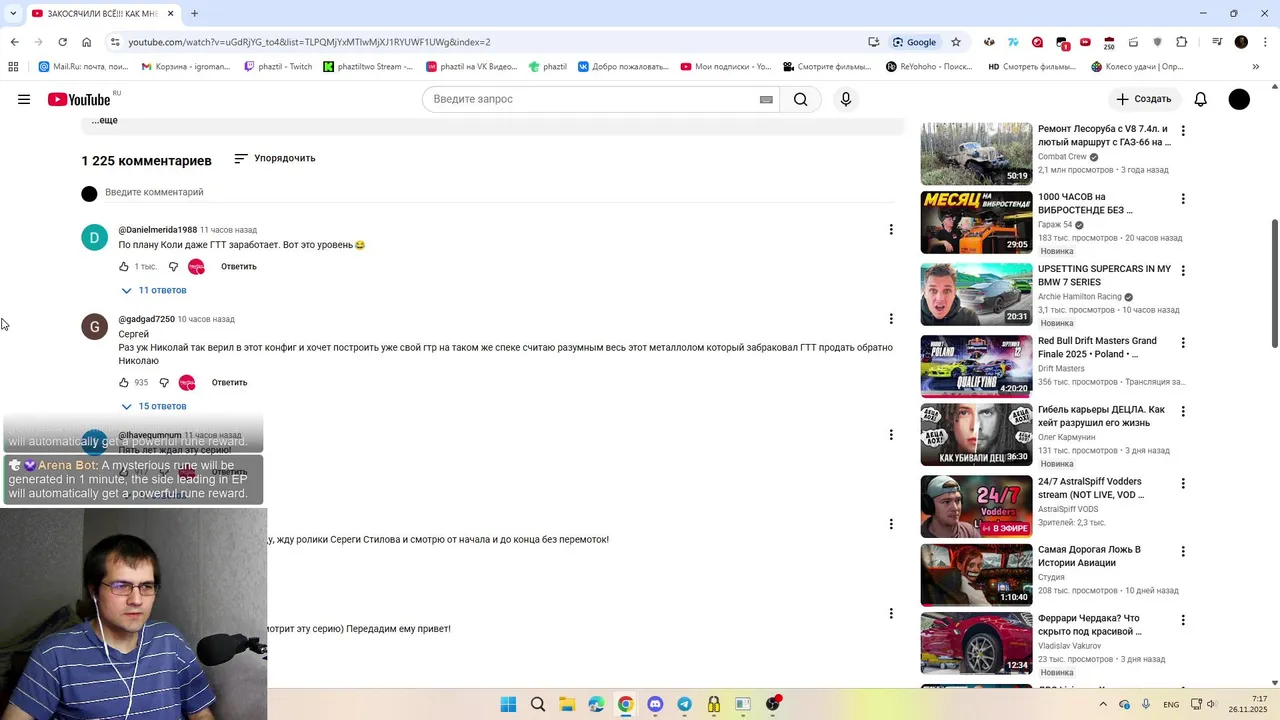The height and width of the screenshot is (720, 1280).
Task: Open the Гибель карьеры ДЕЦЛА thumbnail
Action: [976, 435]
